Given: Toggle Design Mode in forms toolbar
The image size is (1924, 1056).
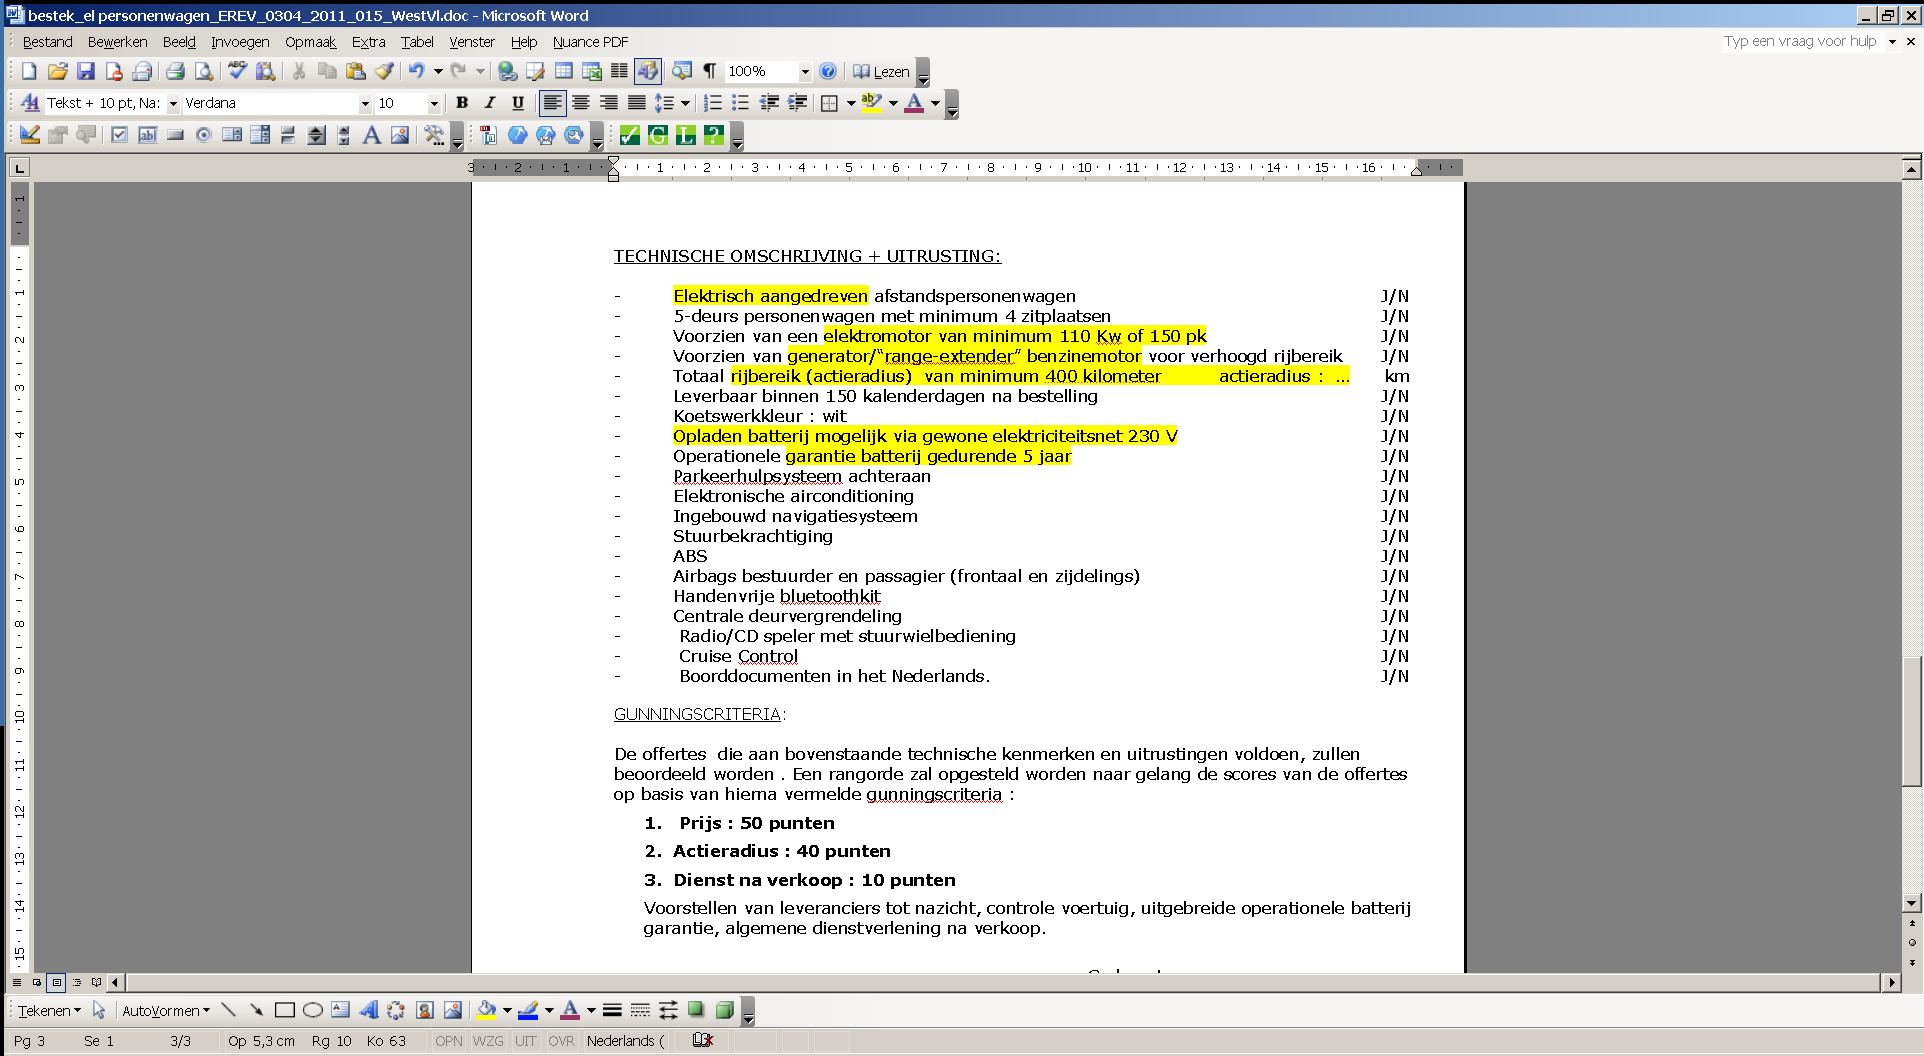Looking at the screenshot, I should [x=30, y=135].
